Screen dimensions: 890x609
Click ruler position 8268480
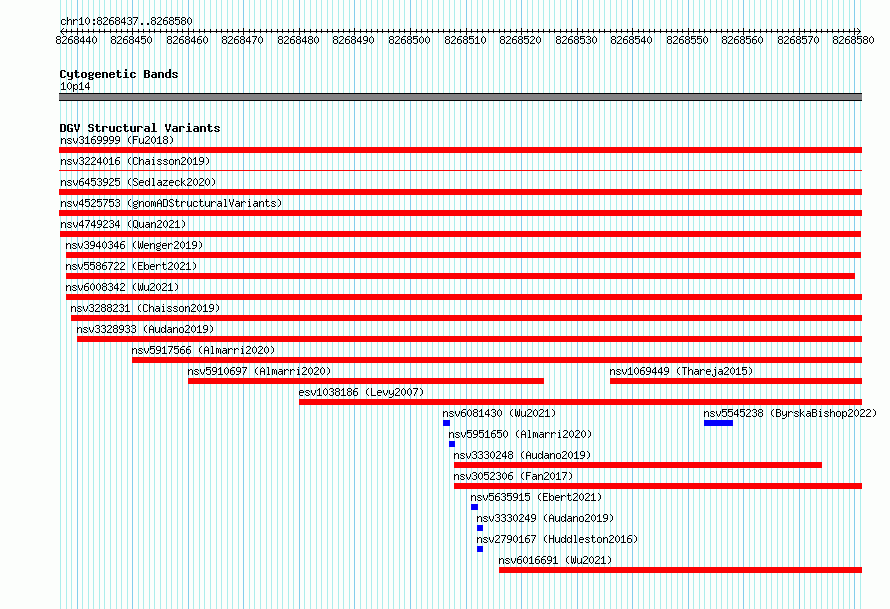(x=298, y=40)
